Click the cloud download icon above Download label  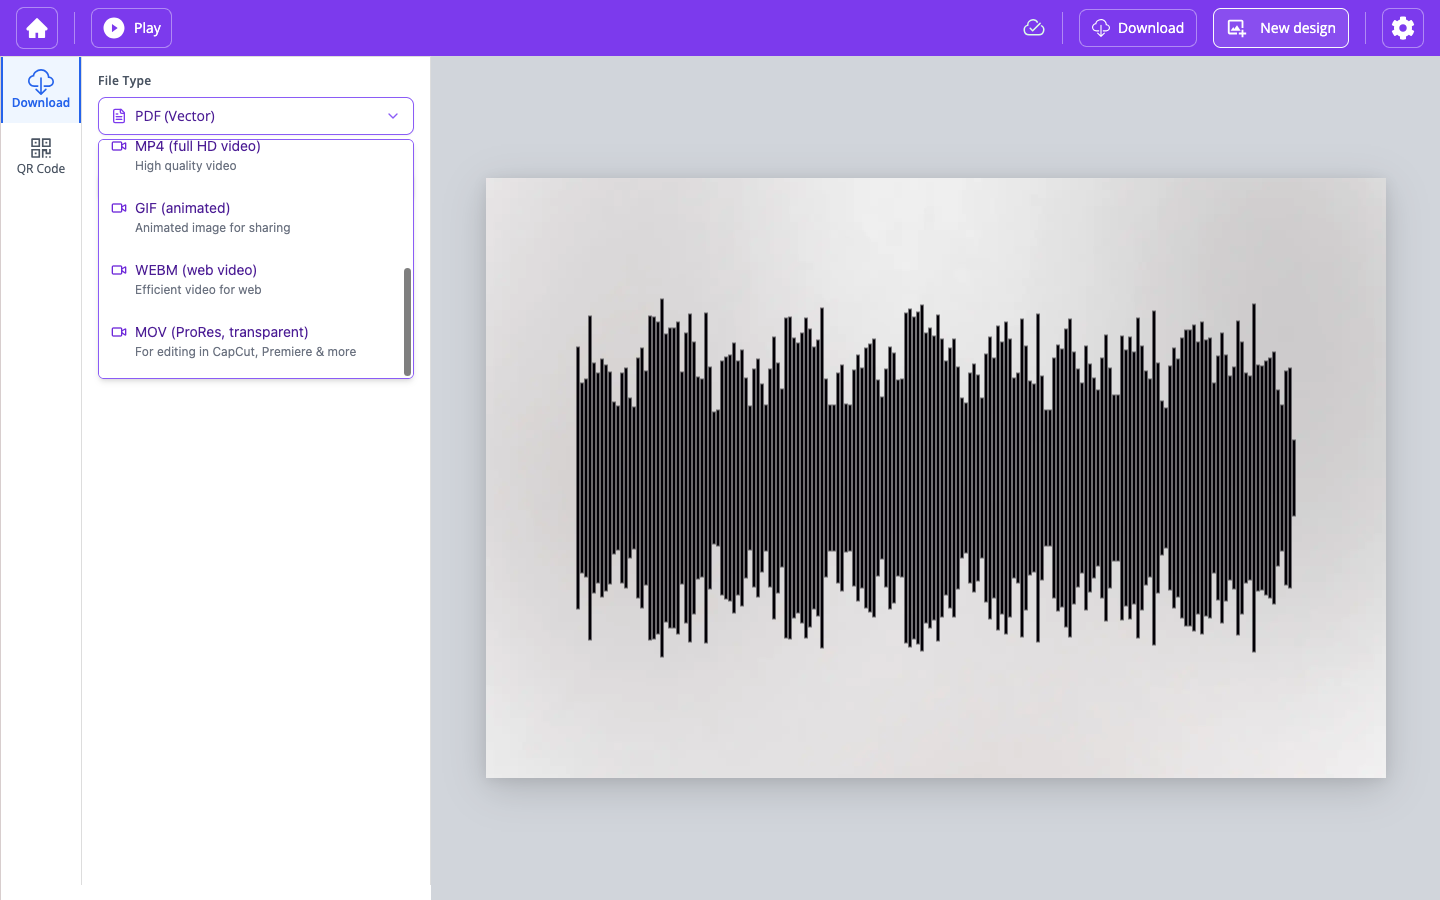tap(41, 83)
